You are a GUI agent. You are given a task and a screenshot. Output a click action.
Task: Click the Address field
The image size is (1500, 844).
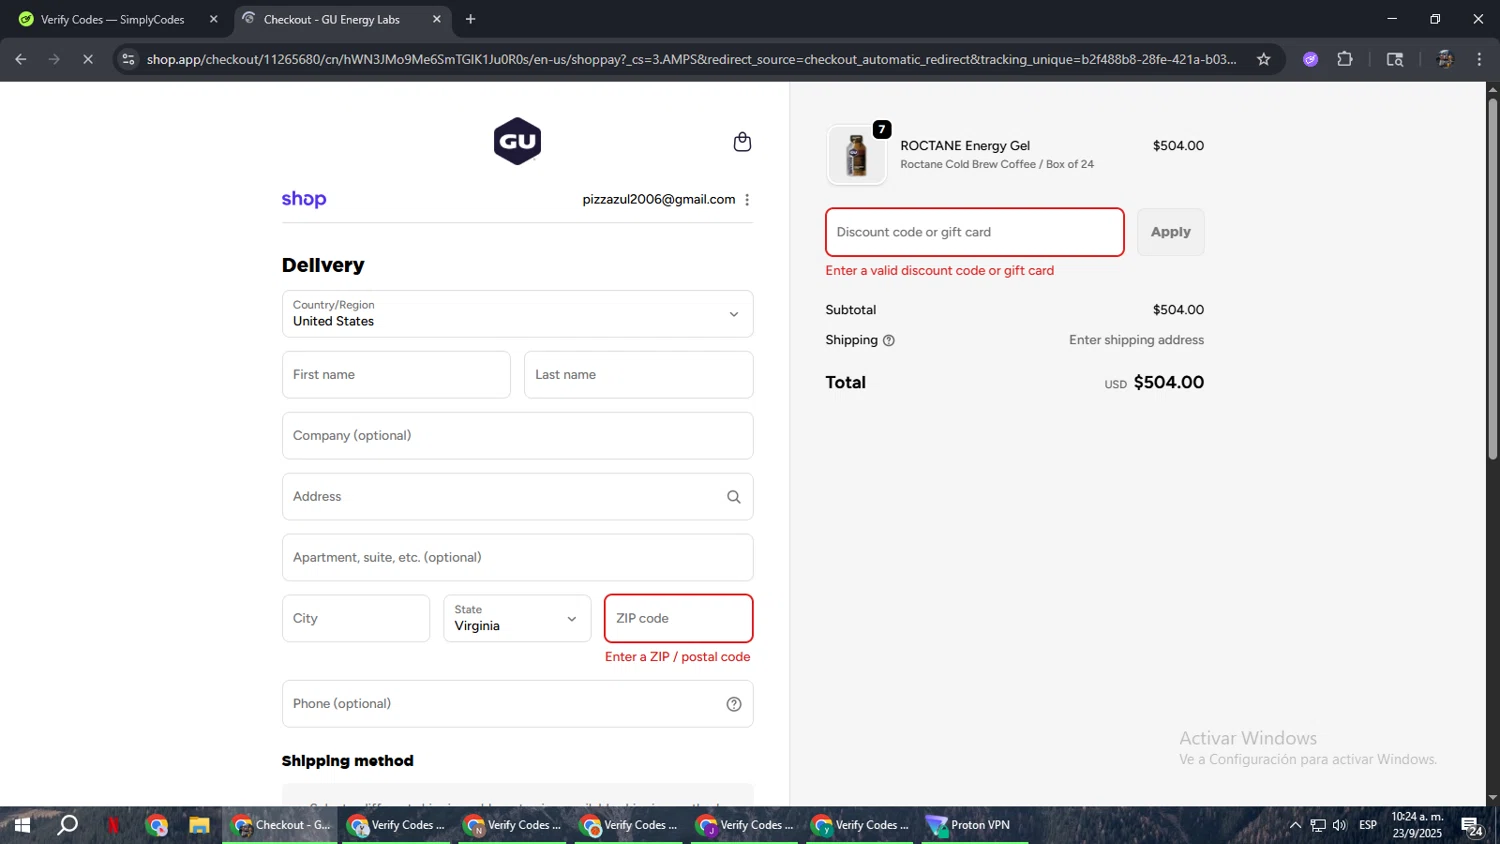coord(517,497)
